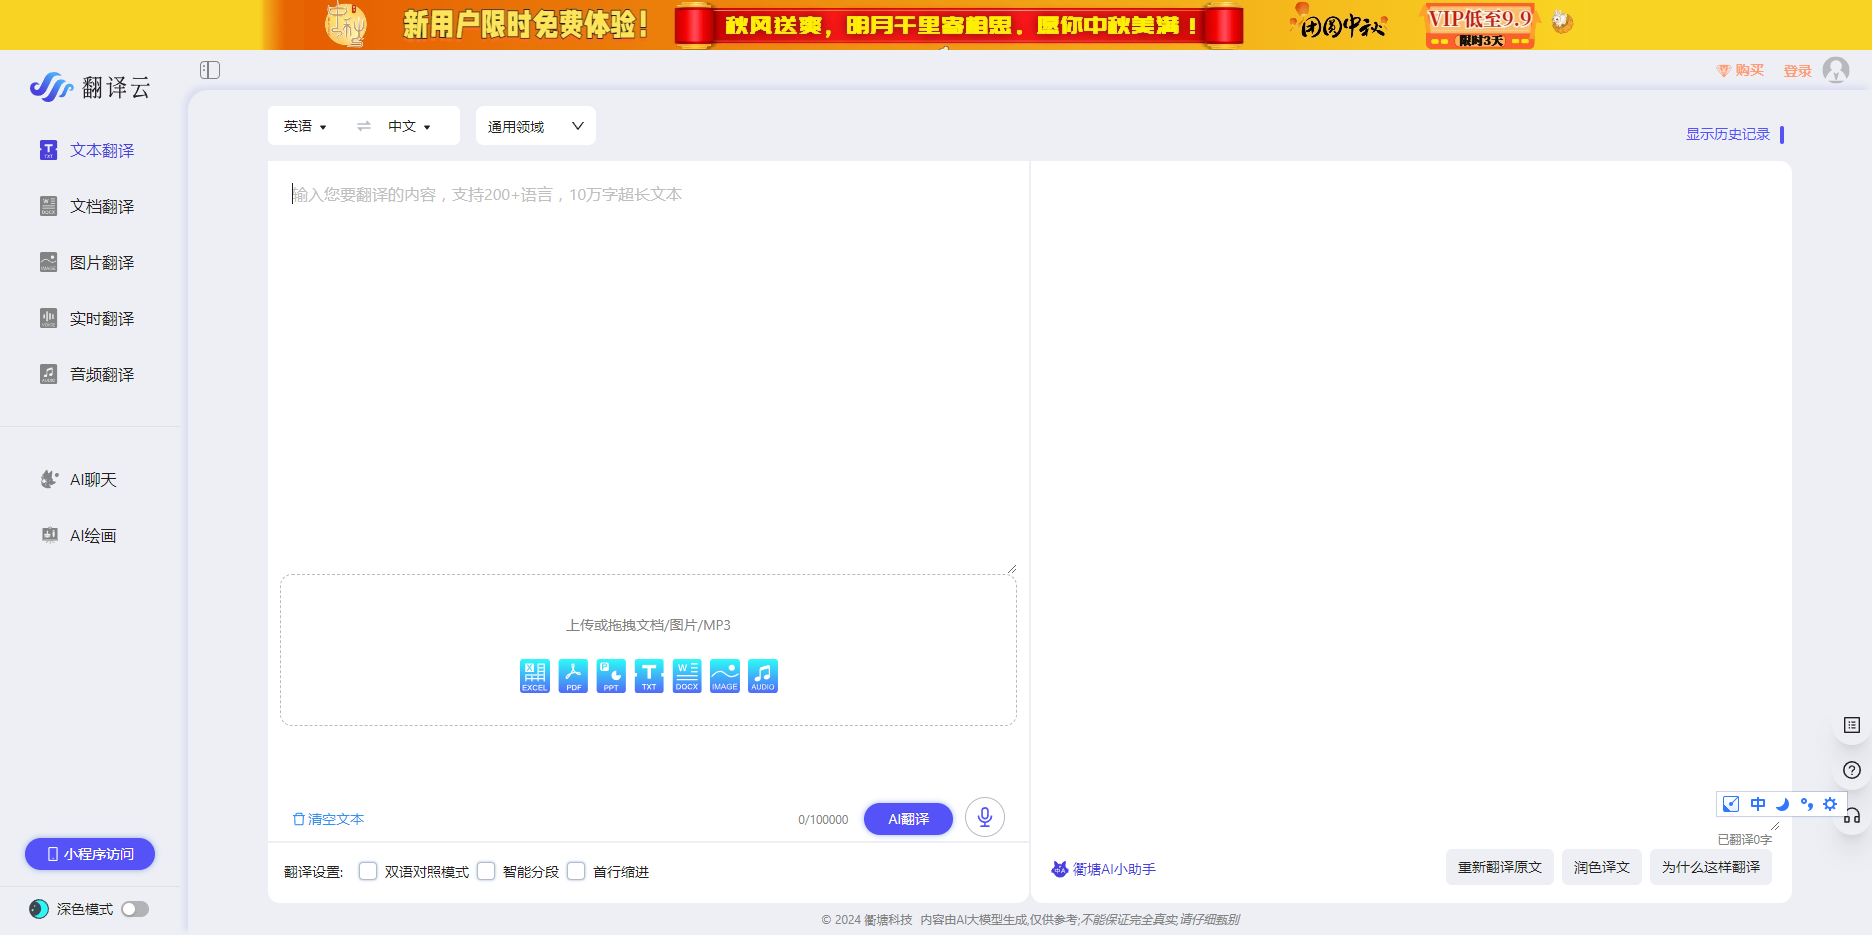Viewport: 1872px width, 935px height.
Task: Toggle 中 Chinese input mode
Action: tap(1758, 804)
